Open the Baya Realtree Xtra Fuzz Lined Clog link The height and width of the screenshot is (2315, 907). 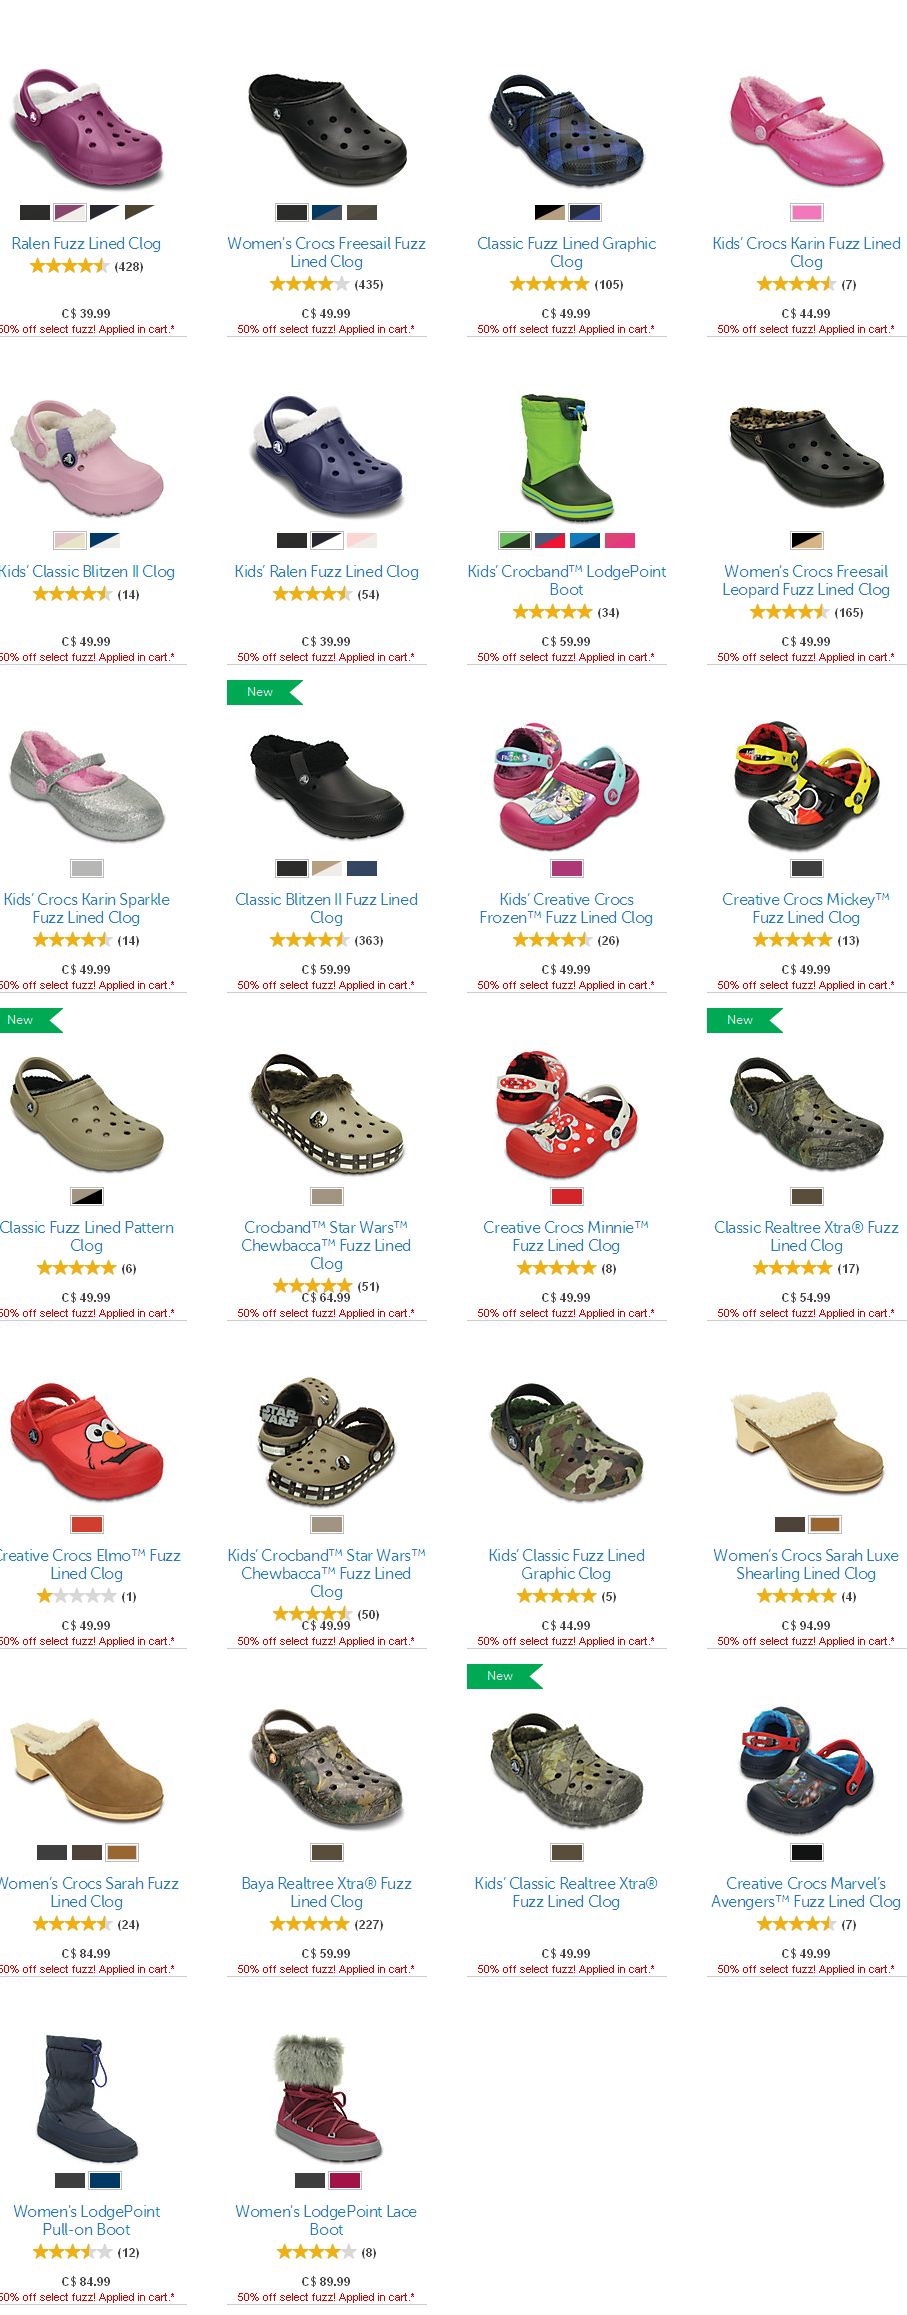[x=326, y=1892]
